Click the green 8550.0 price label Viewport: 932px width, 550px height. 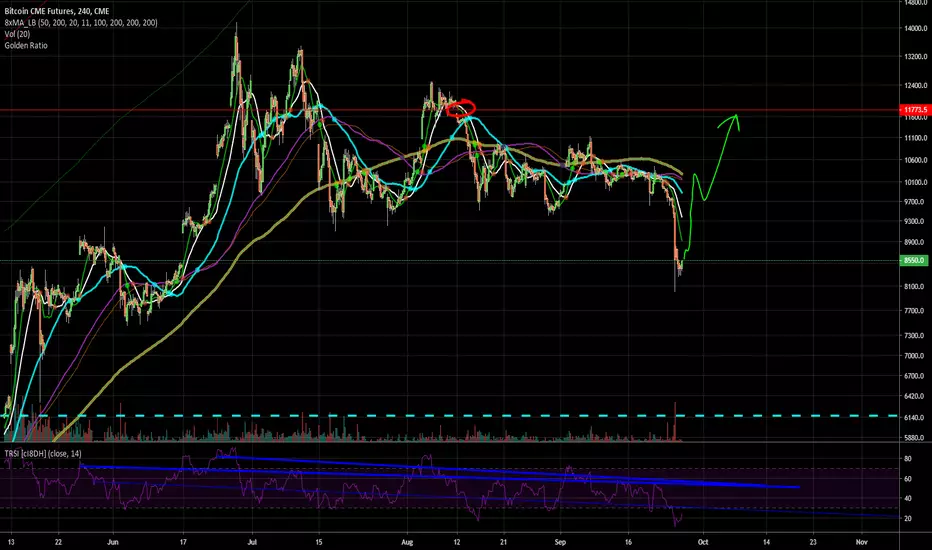pos(914,260)
